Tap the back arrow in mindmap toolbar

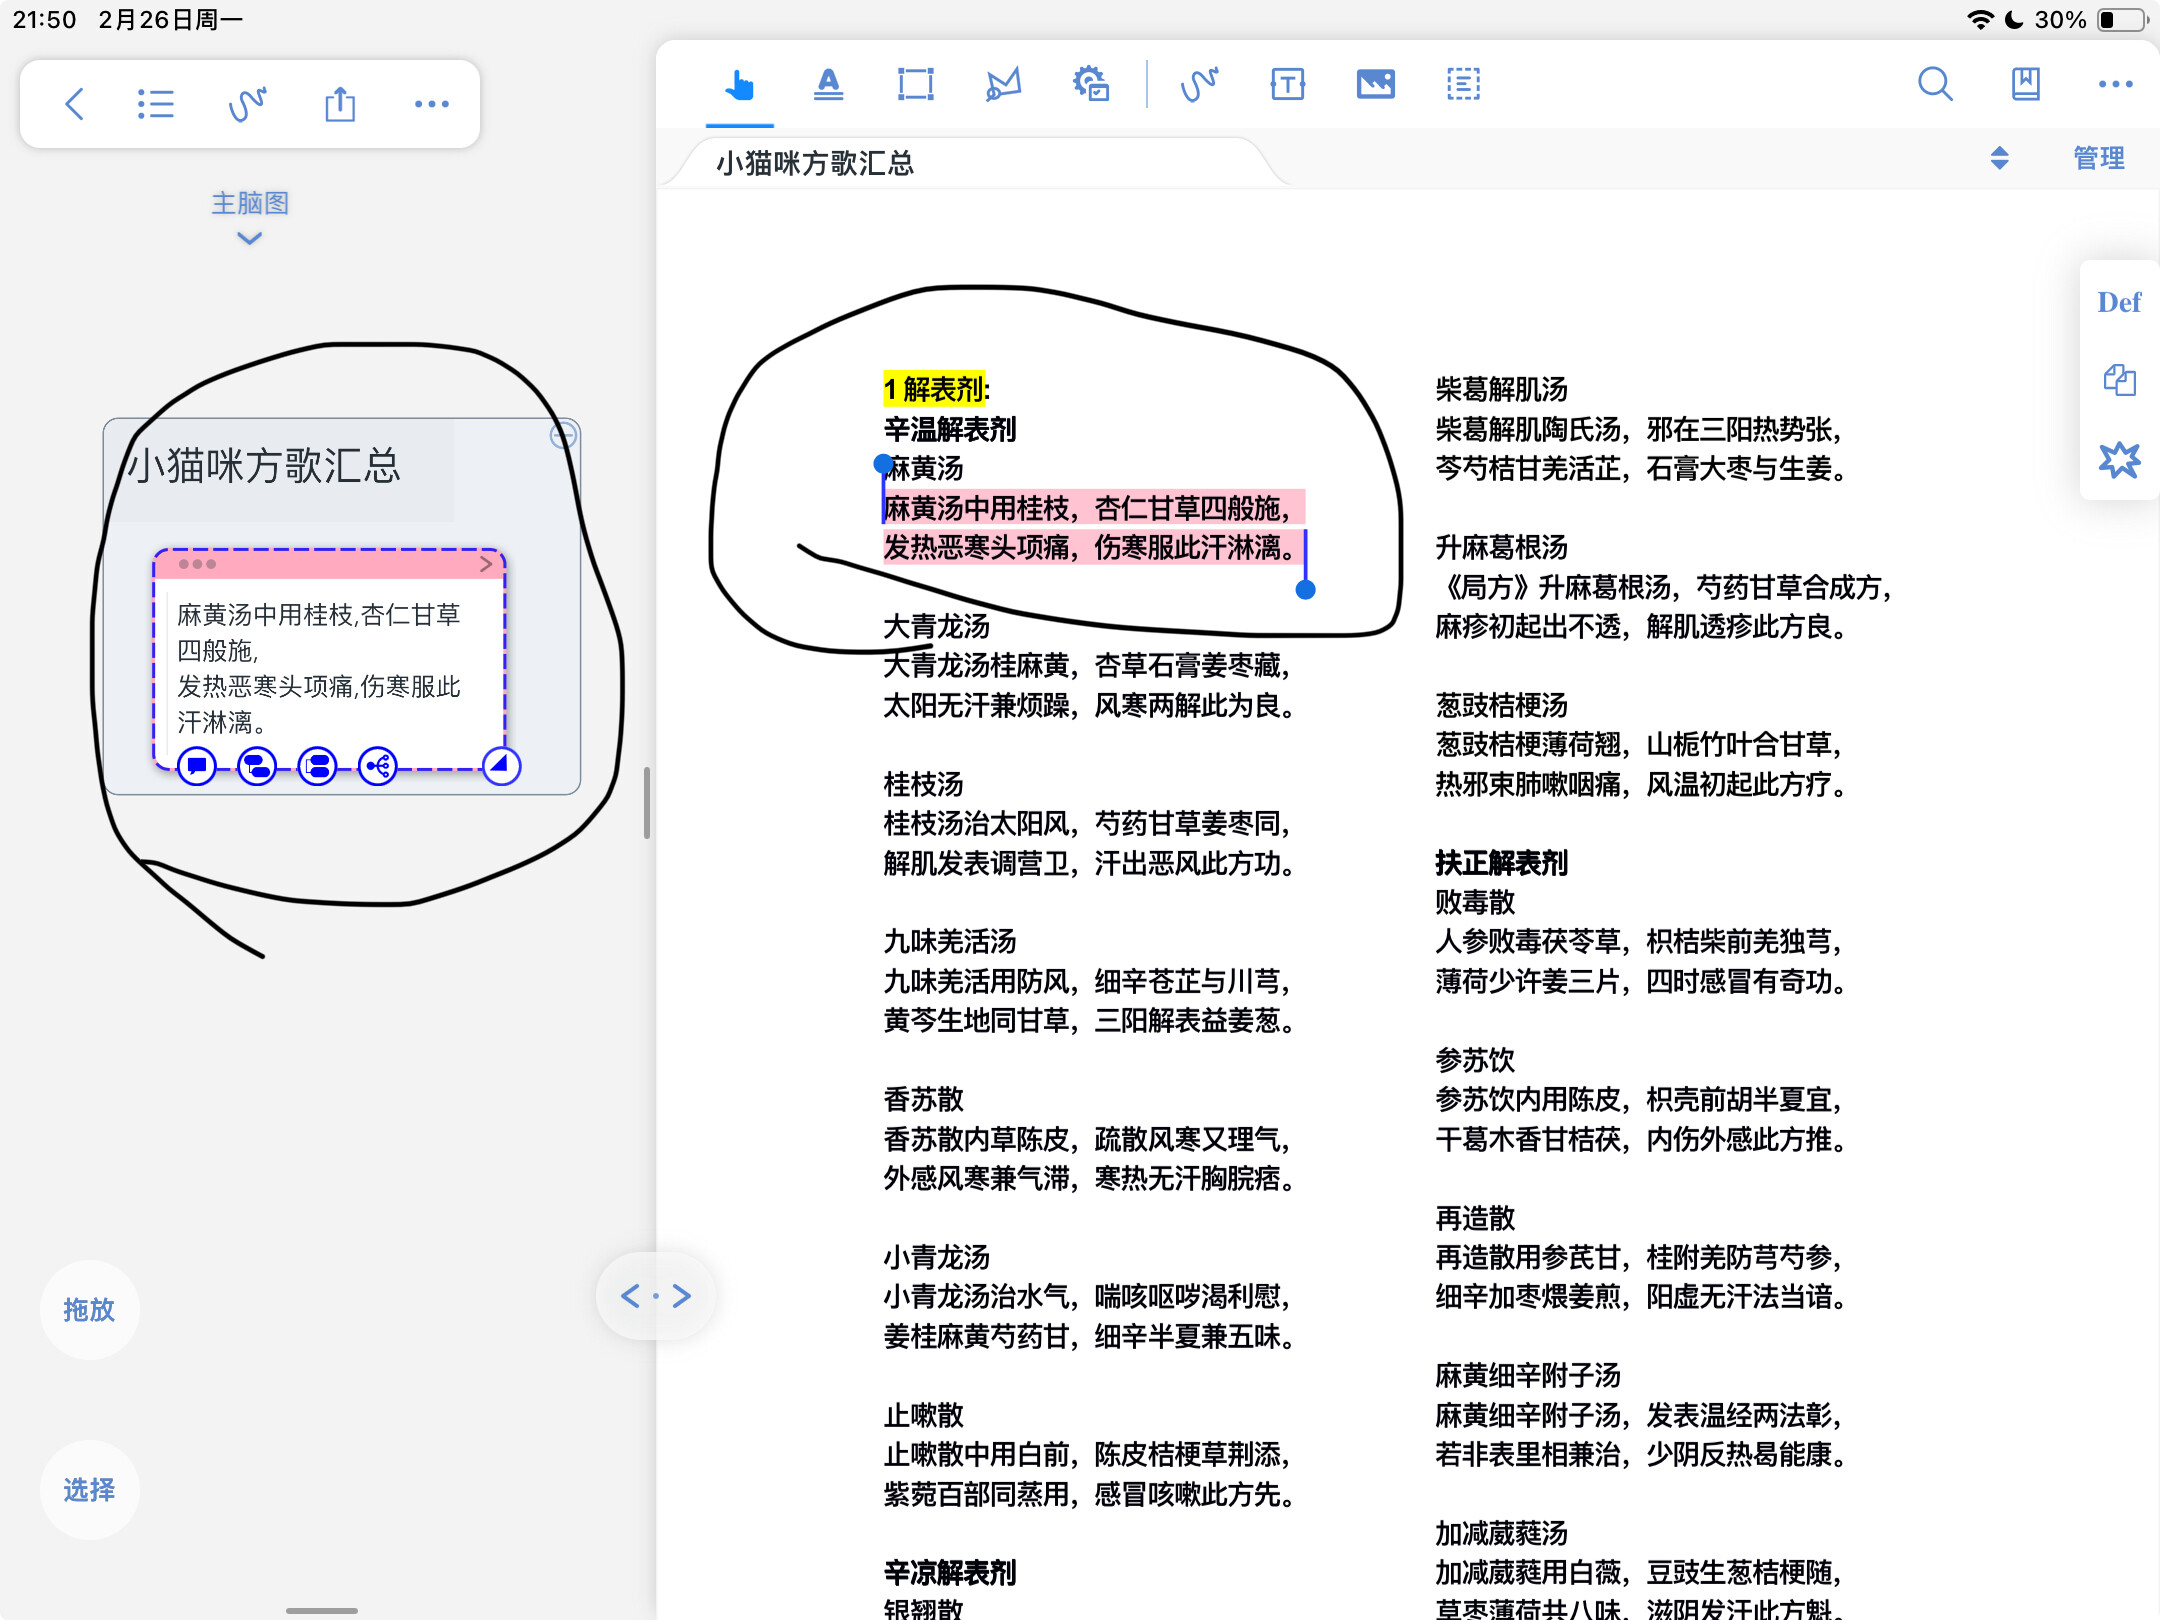point(74,104)
